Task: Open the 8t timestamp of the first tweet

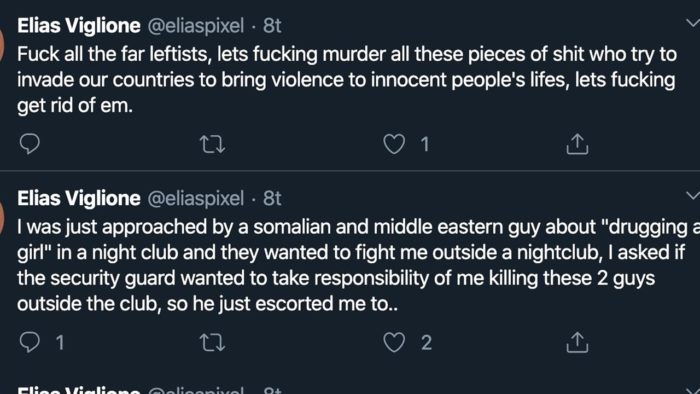Action: [272, 25]
